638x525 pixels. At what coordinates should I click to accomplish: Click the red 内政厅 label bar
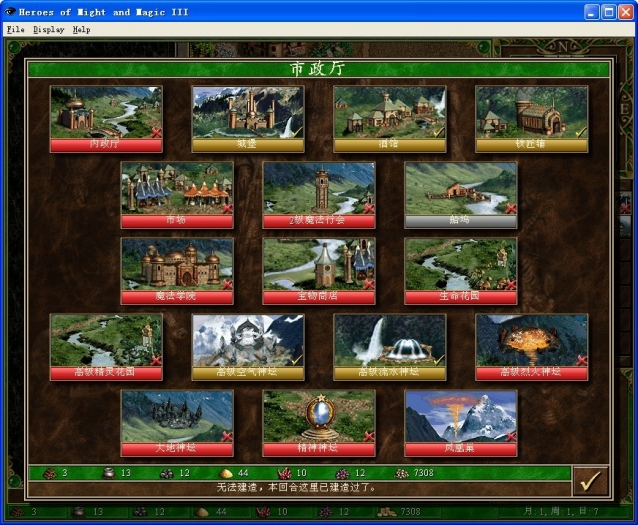[106, 145]
